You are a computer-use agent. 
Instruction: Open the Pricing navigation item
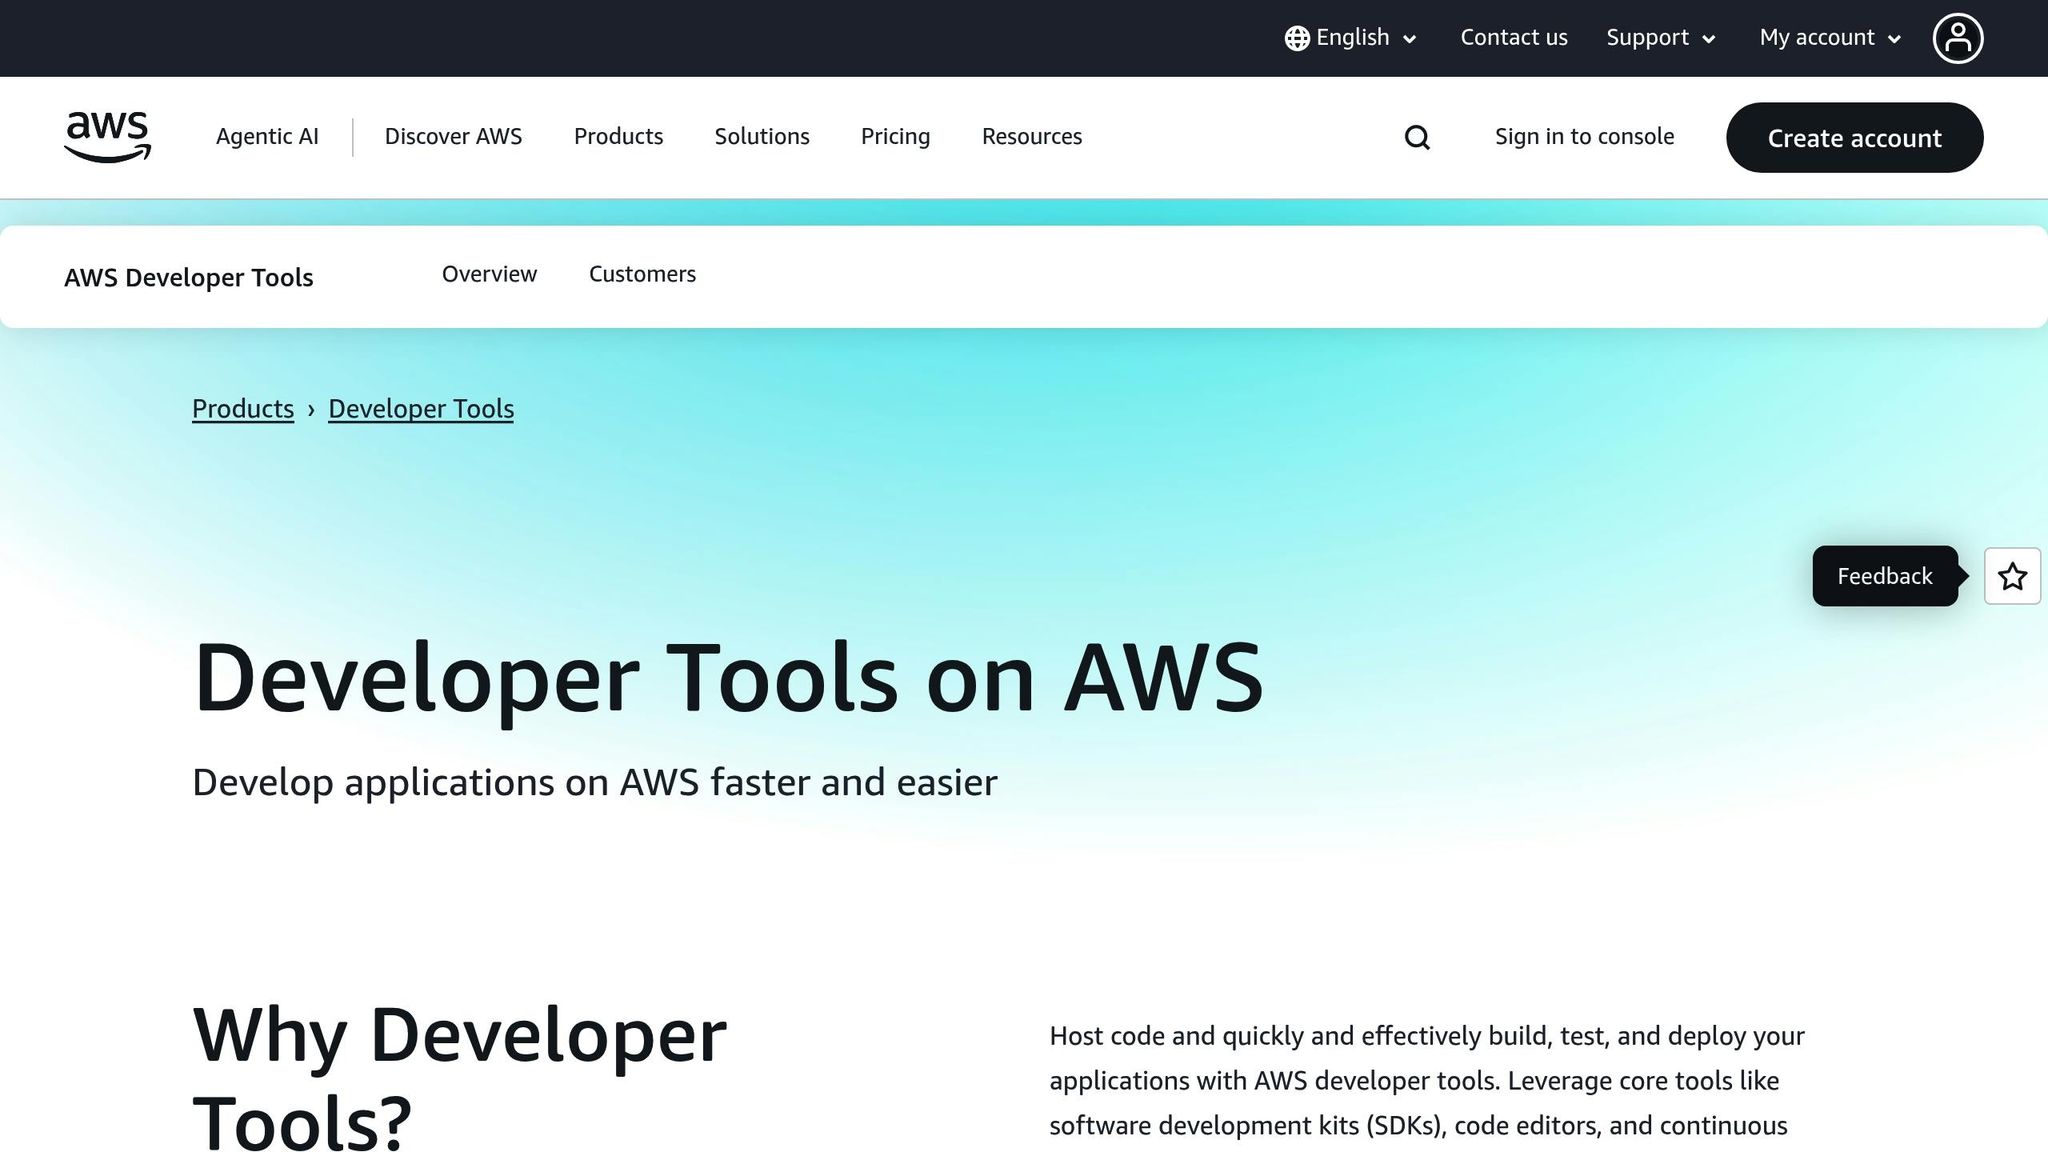[x=895, y=137]
